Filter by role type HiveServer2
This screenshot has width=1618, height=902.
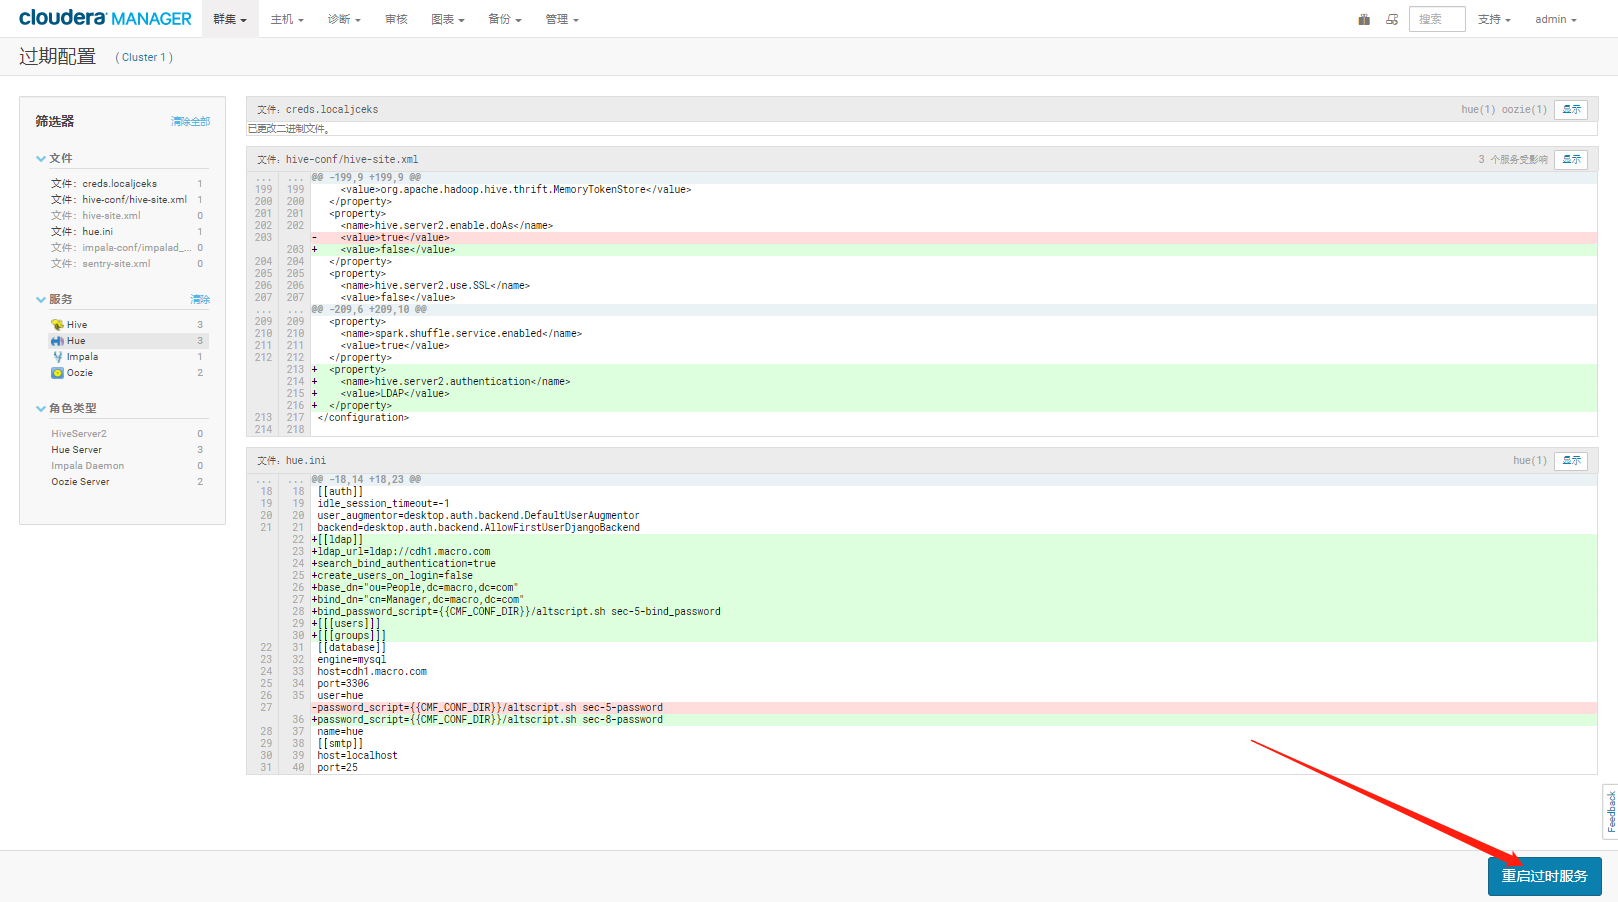click(79, 434)
